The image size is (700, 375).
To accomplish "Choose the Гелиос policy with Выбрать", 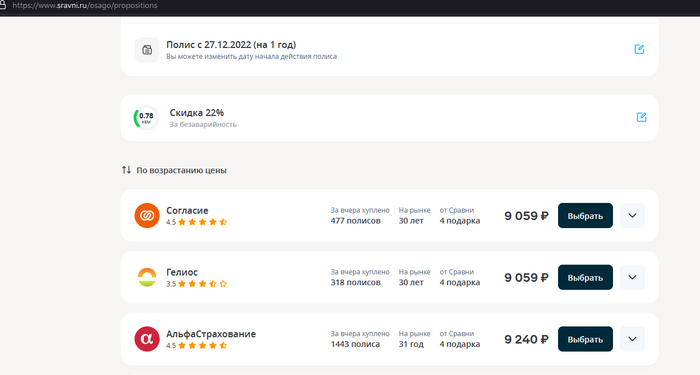I will pyautogui.click(x=585, y=277).
